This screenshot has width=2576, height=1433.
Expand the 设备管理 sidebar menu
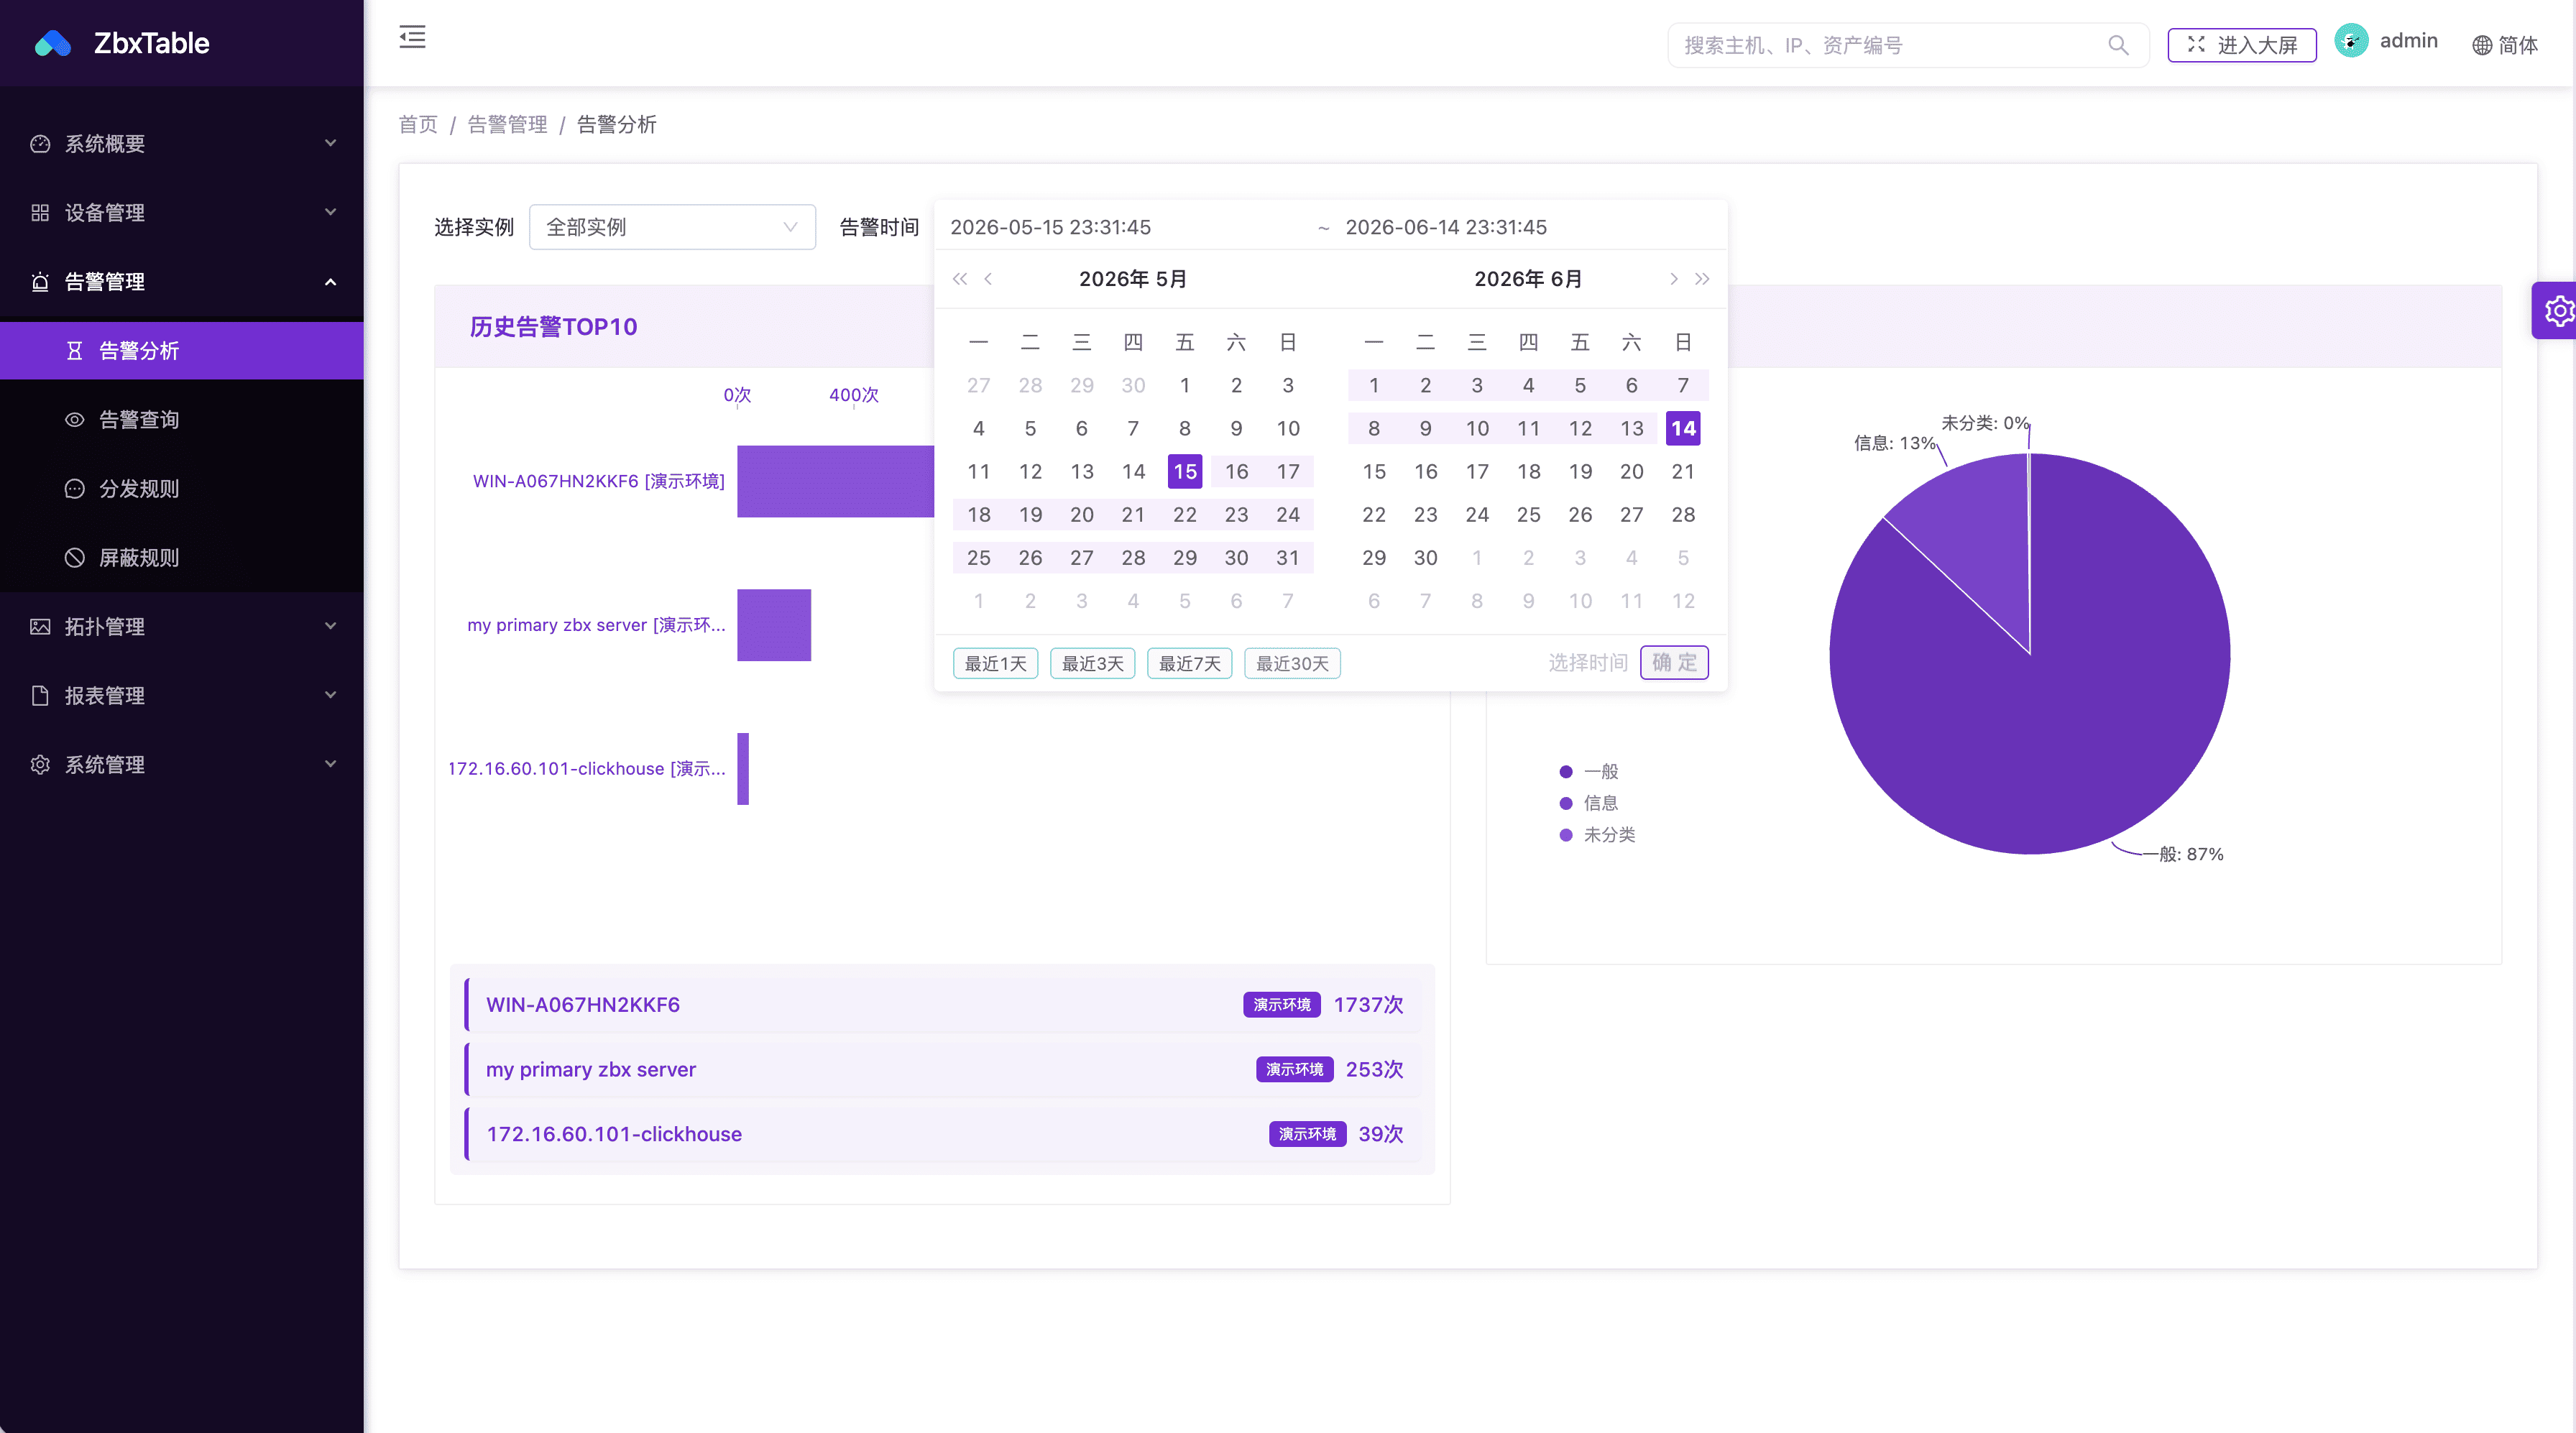(182, 212)
